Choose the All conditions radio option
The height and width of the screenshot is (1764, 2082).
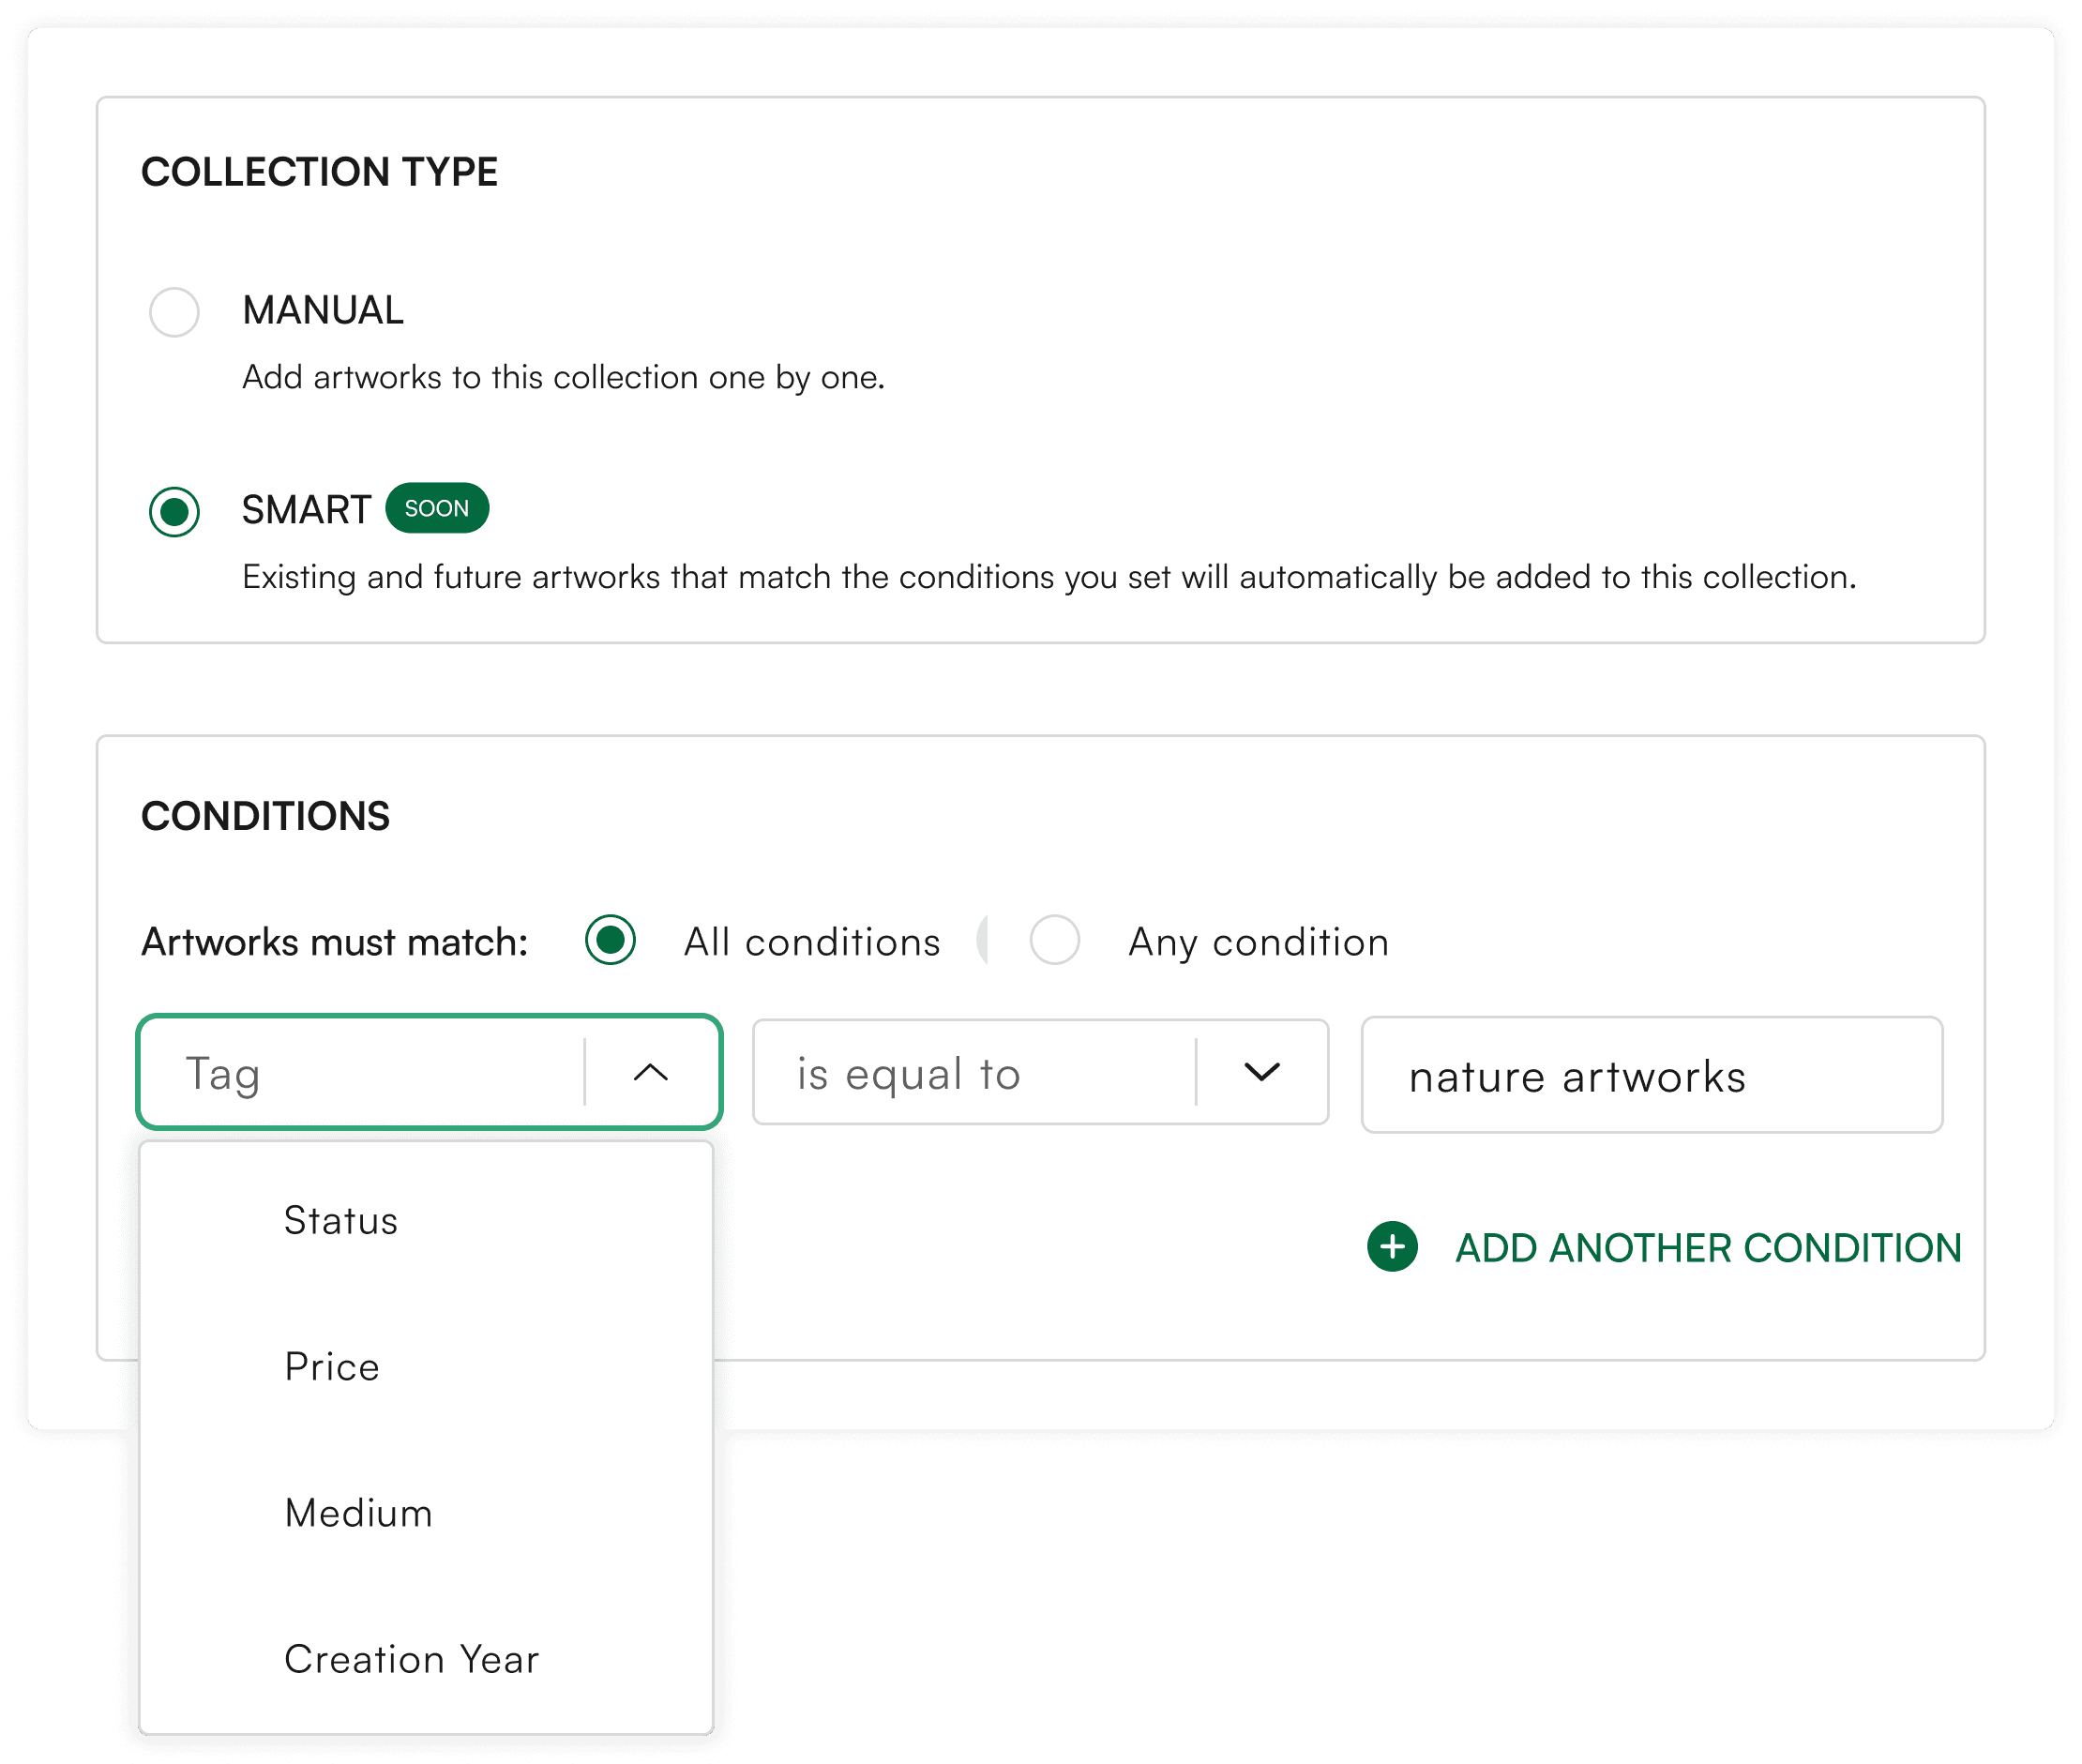(610, 940)
